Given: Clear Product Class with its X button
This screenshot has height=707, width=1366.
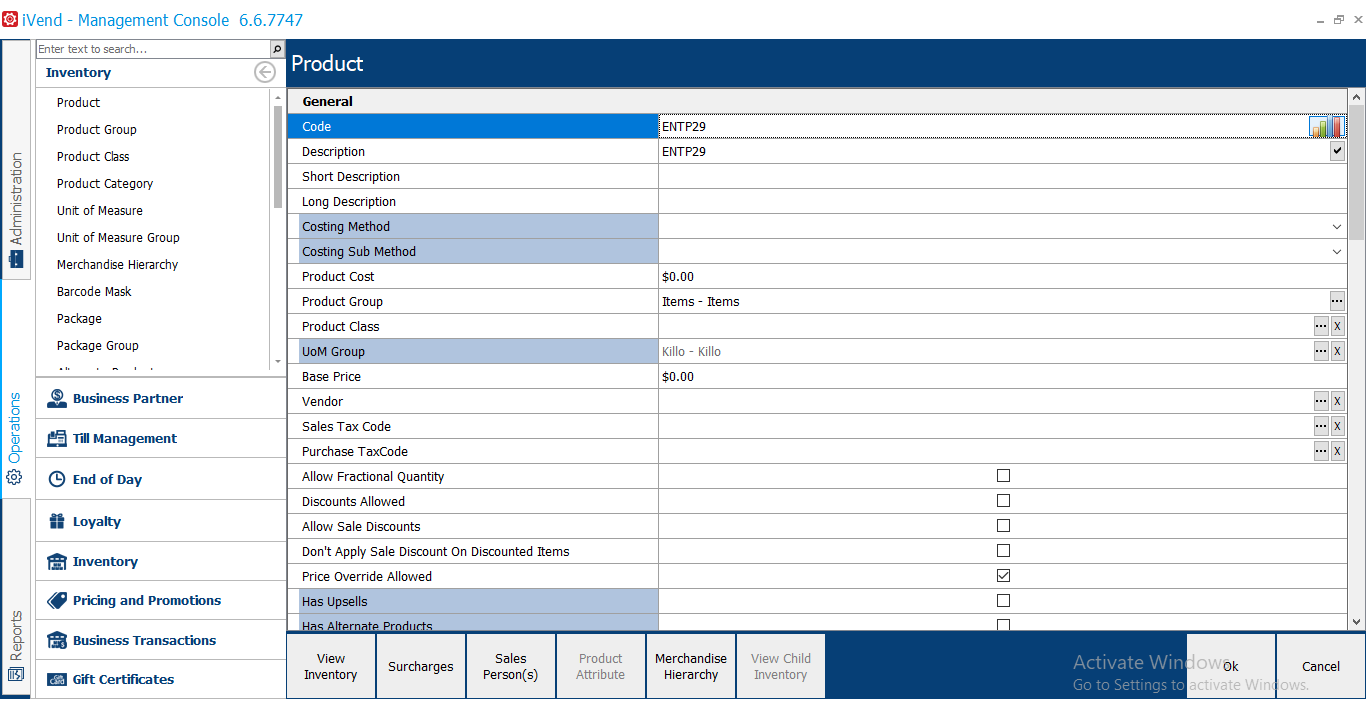Looking at the screenshot, I should 1337,326.
